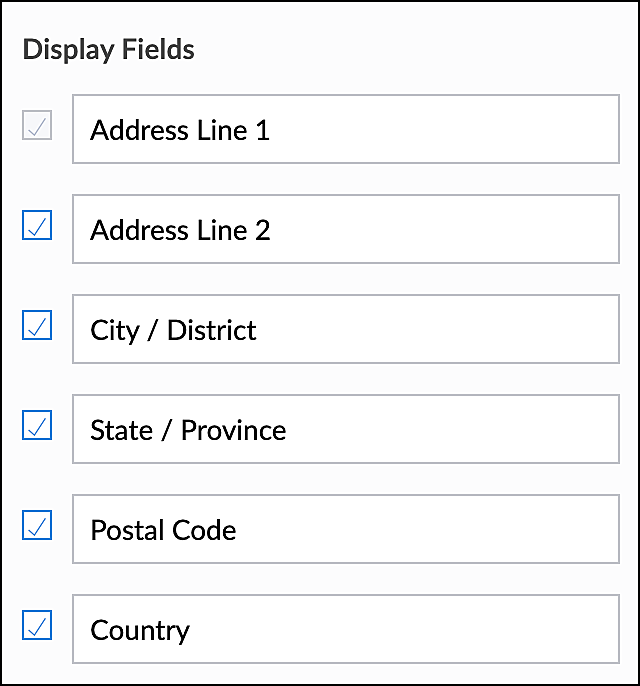The image size is (640, 686).
Task: Click into the Country text field
Action: (345, 629)
